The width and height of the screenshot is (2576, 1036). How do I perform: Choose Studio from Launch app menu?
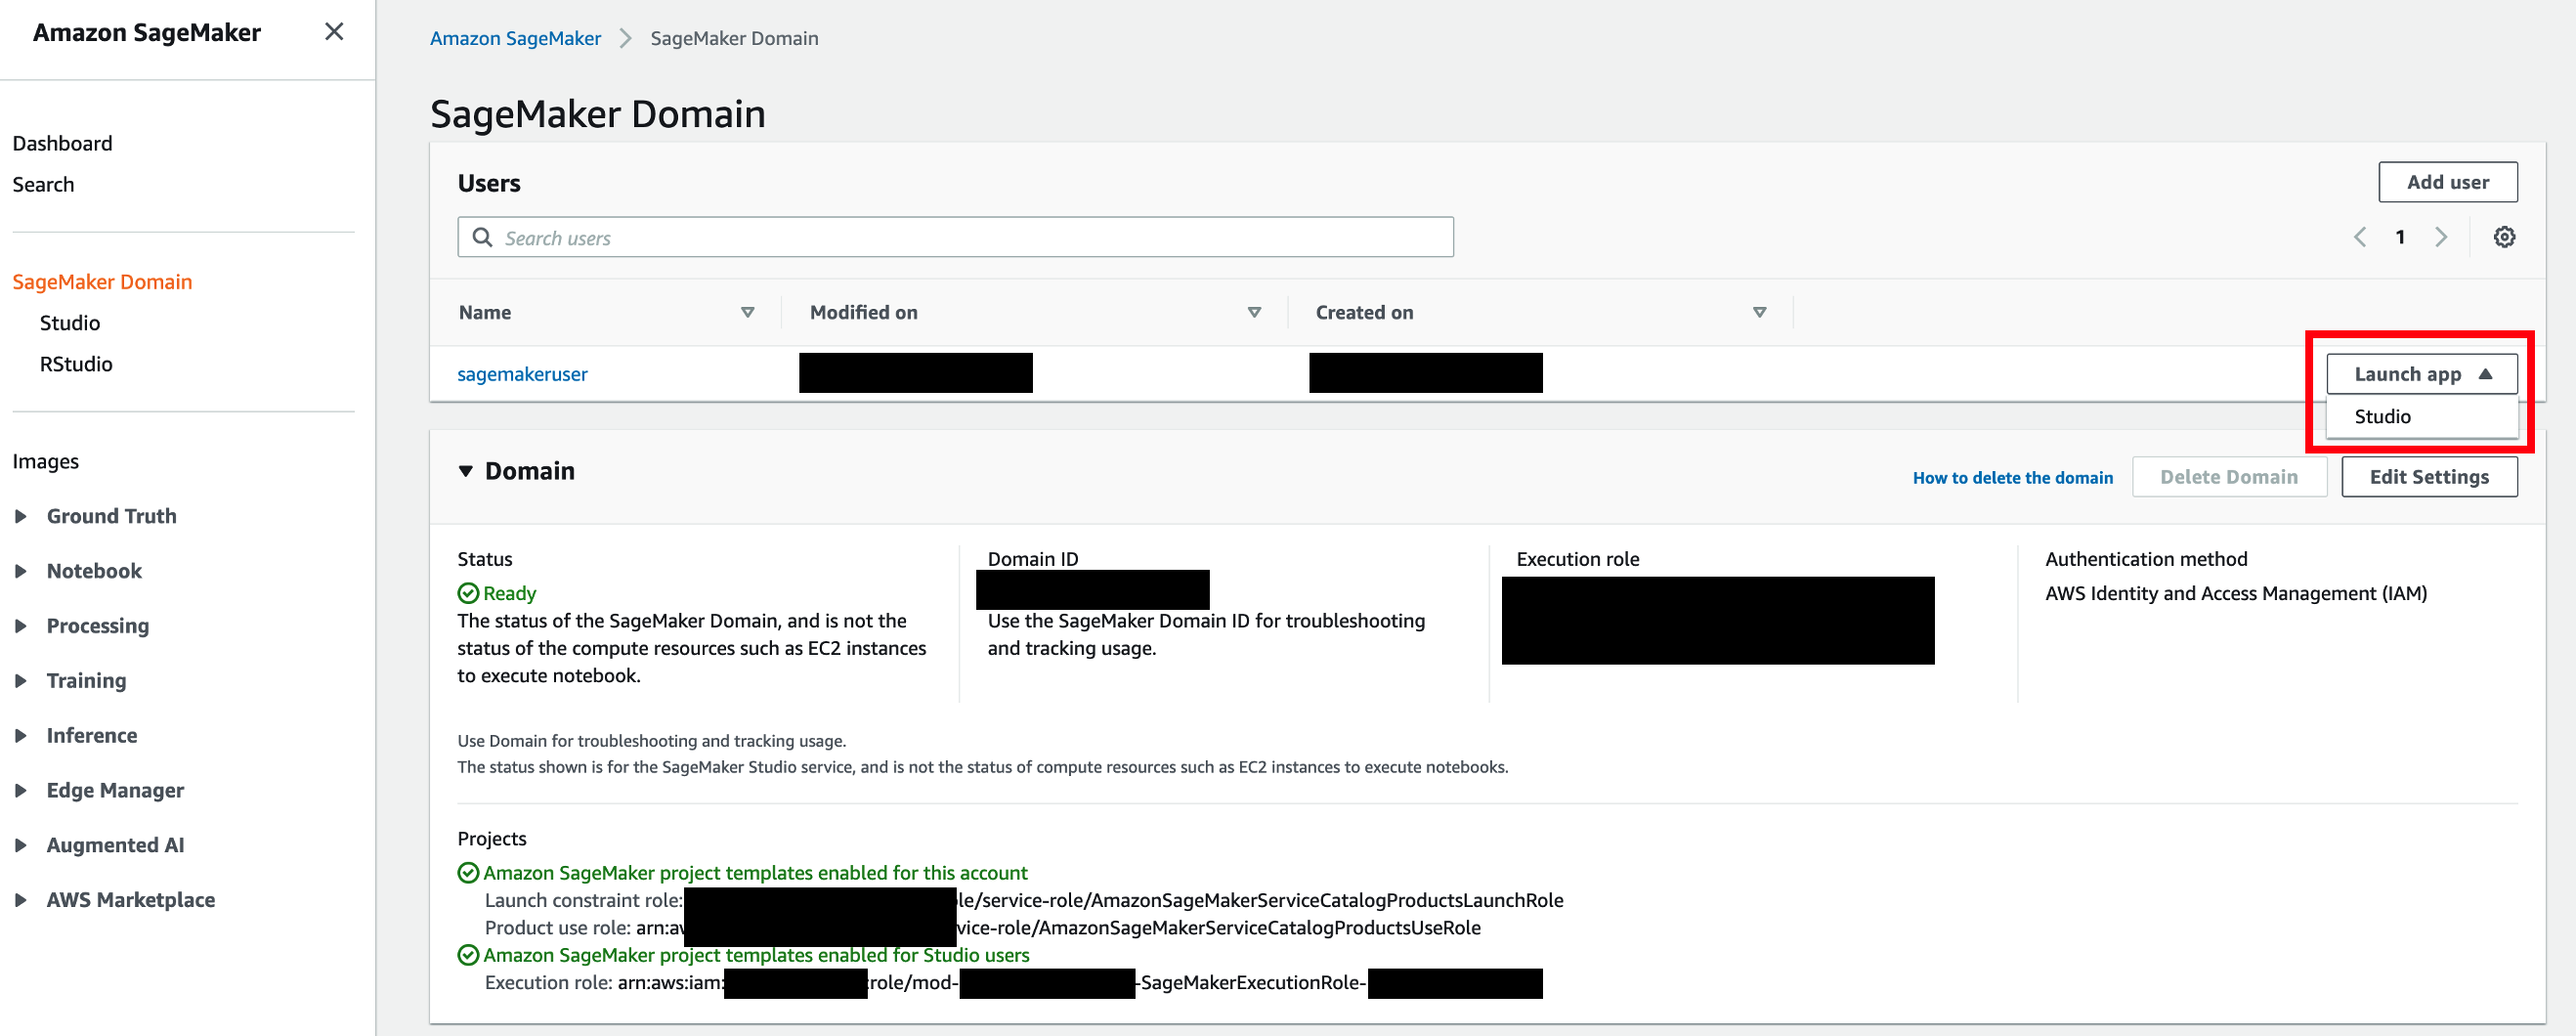pos(2421,417)
